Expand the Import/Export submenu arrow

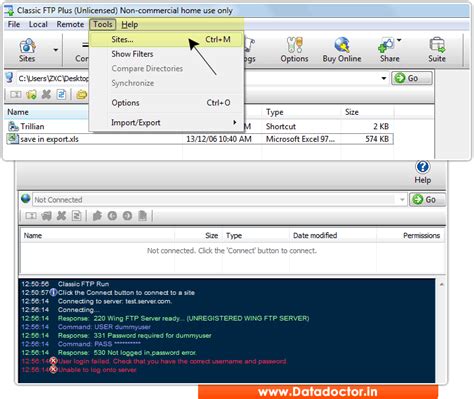(235, 122)
